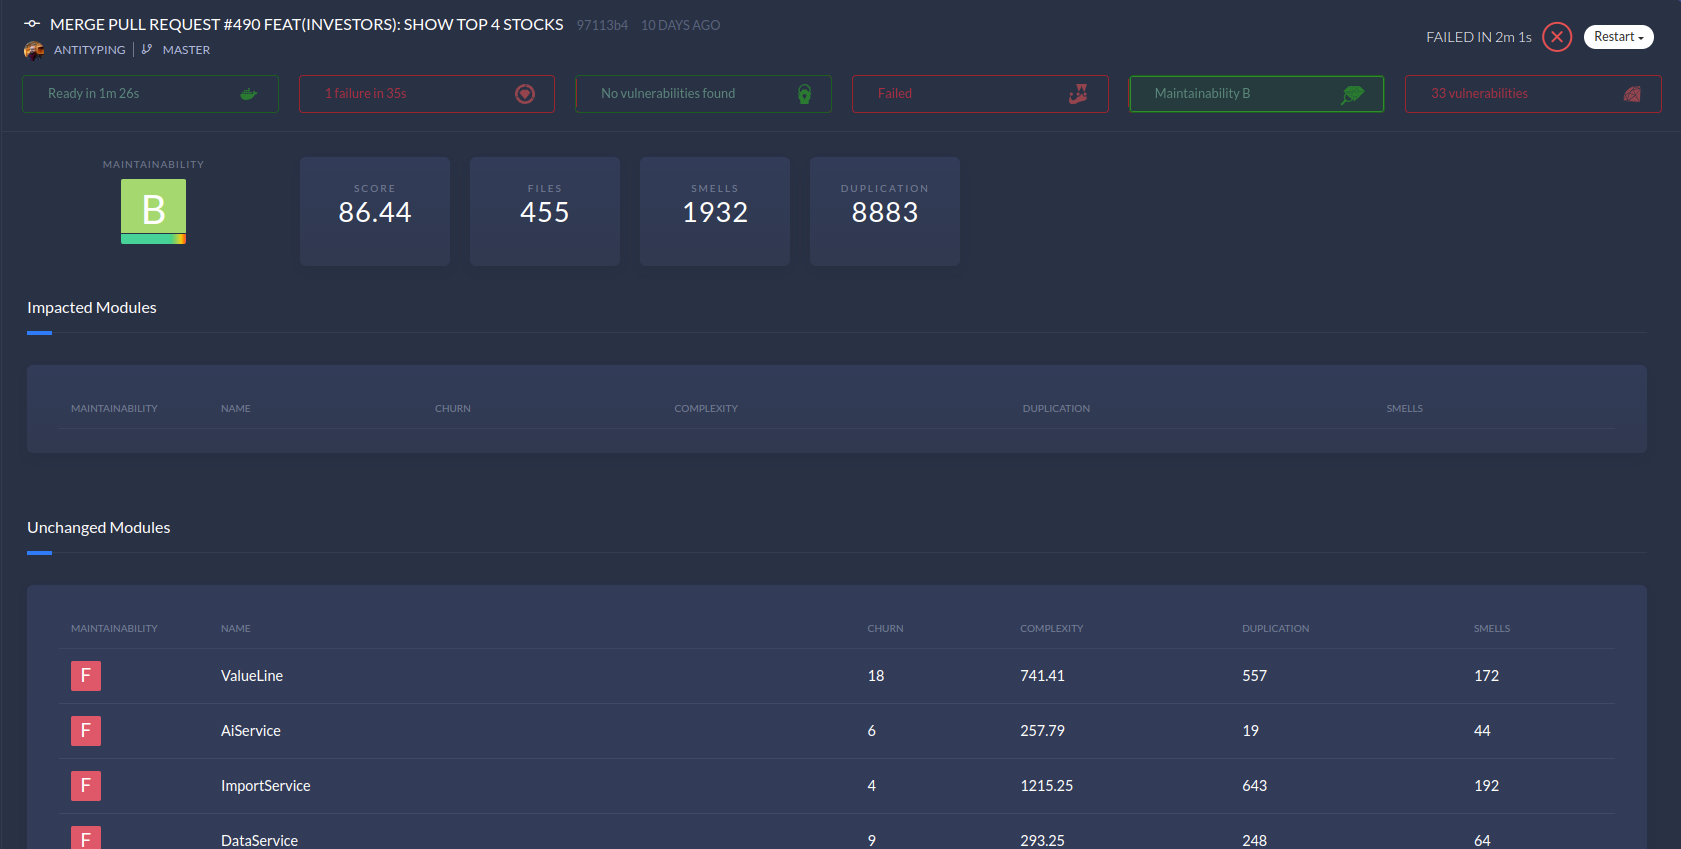Click the lock icon in the No vulnerabilities card

click(x=804, y=94)
